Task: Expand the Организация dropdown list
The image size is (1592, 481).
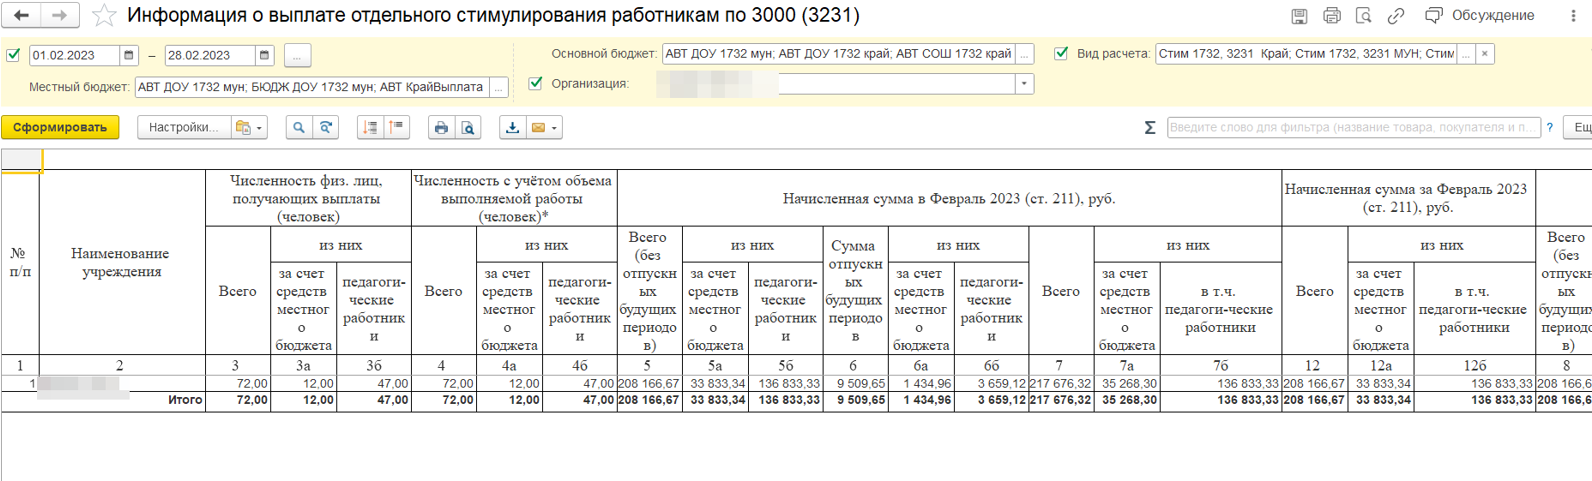Action: pyautogui.click(x=1024, y=84)
